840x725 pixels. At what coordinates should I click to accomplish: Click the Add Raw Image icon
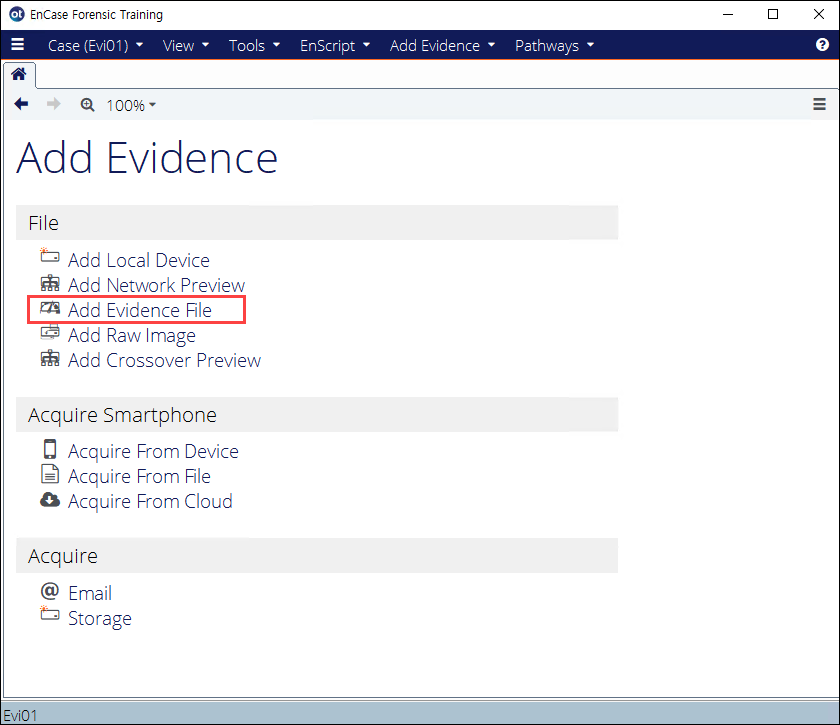pyautogui.click(x=50, y=332)
